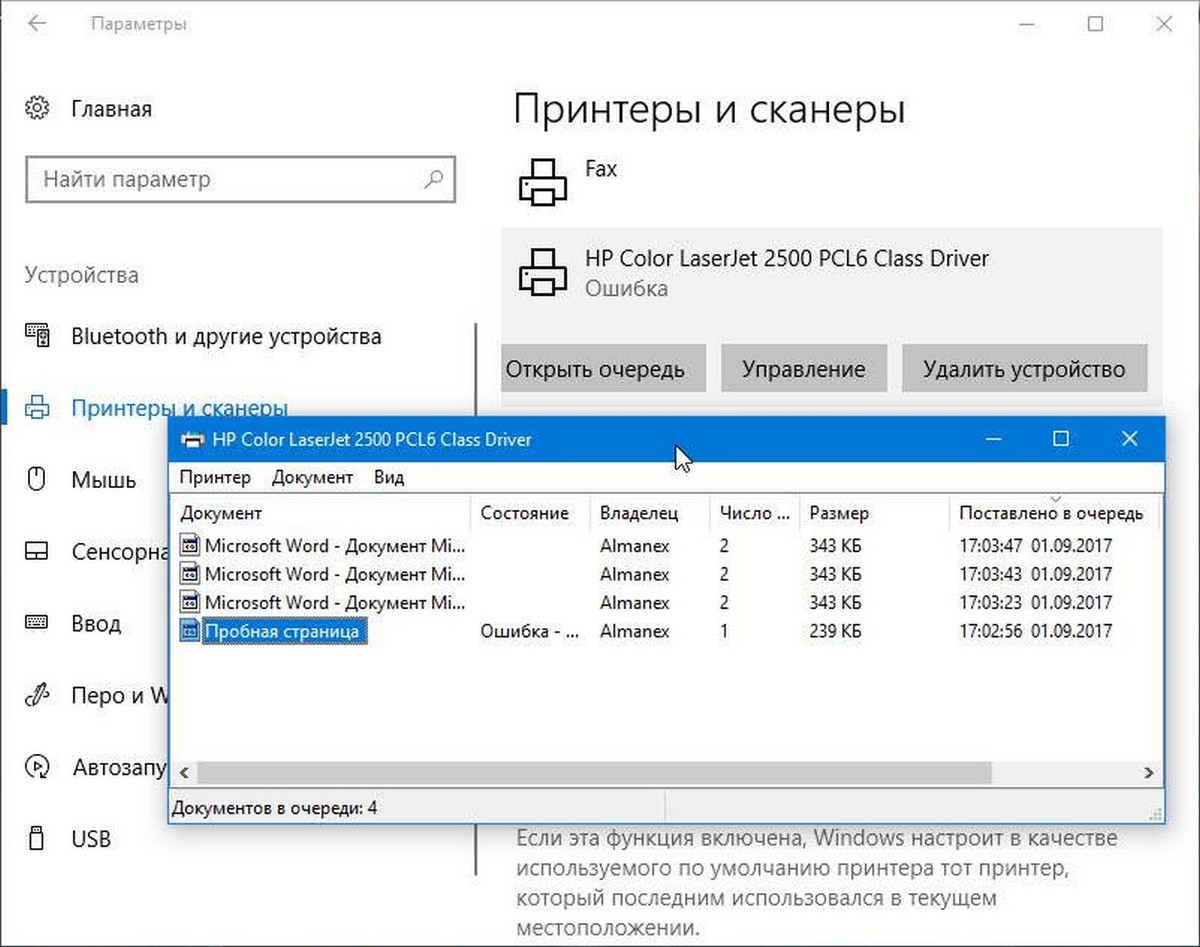
Task: Click the mouse icon next to Мышь
Action: (x=37, y=480)
